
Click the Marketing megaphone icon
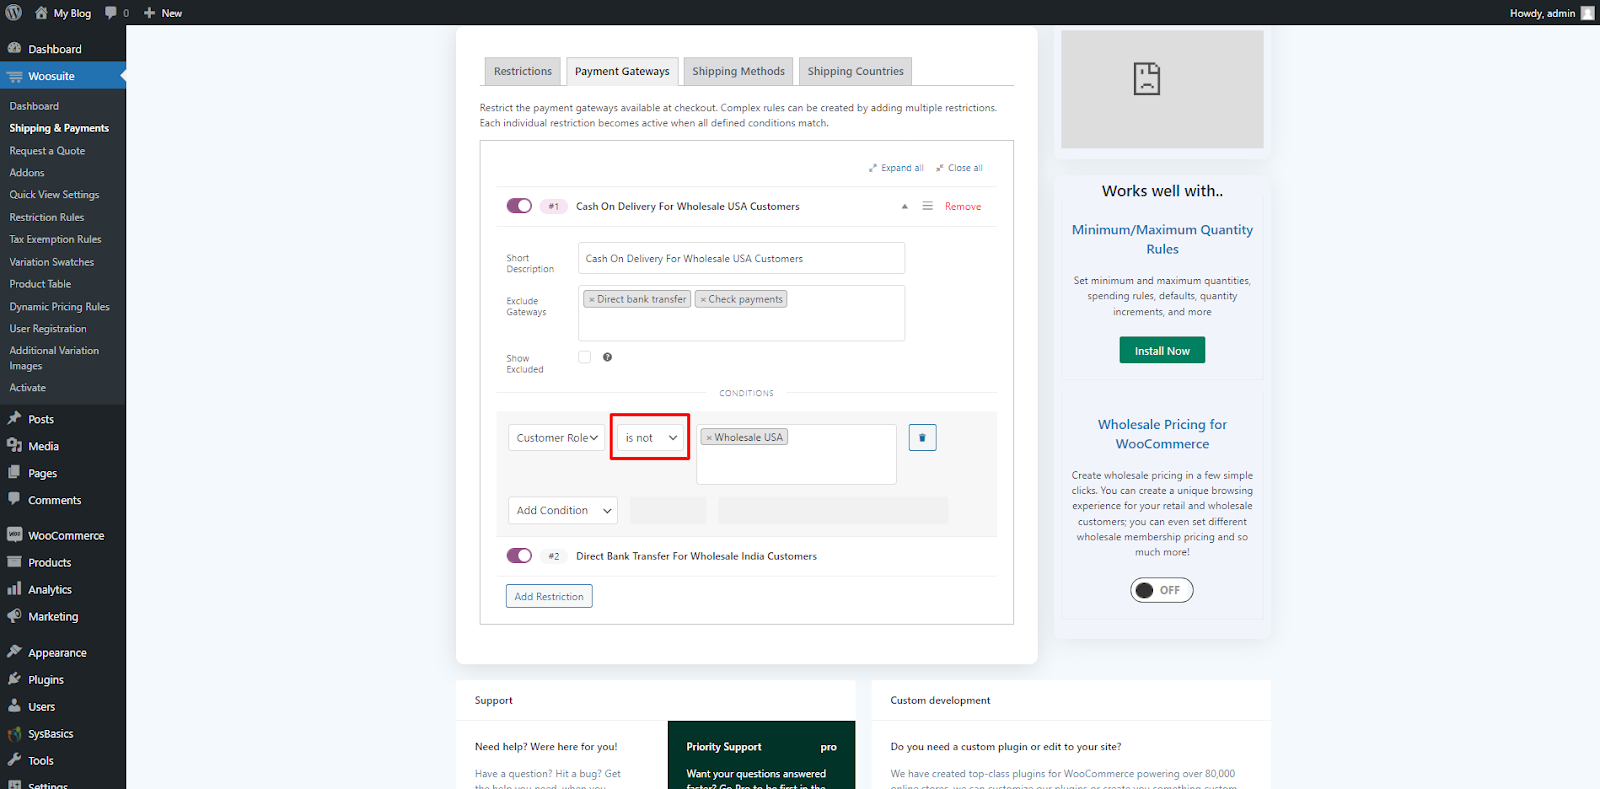(14, 616)
